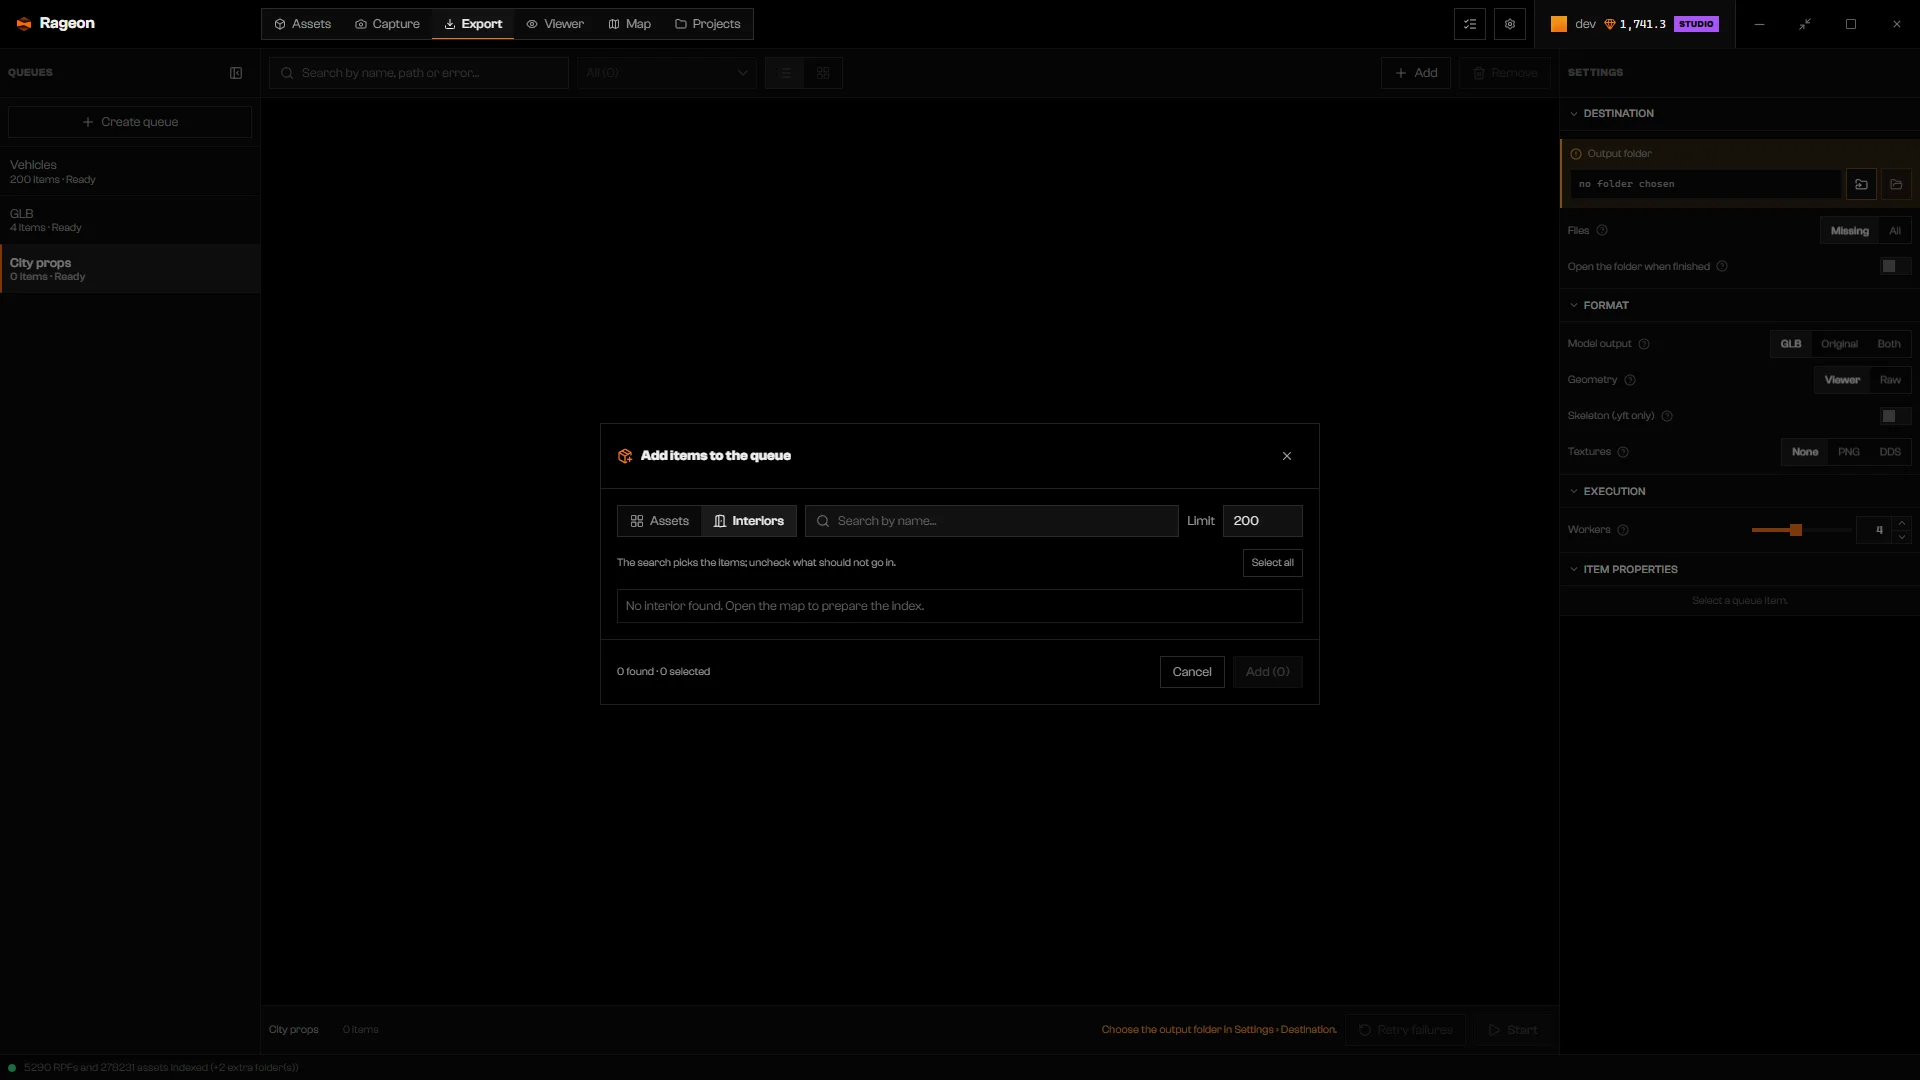Switch to the Interiors tab in dialog
This screenshot has height=1080, width=1920.
(749, 521)
